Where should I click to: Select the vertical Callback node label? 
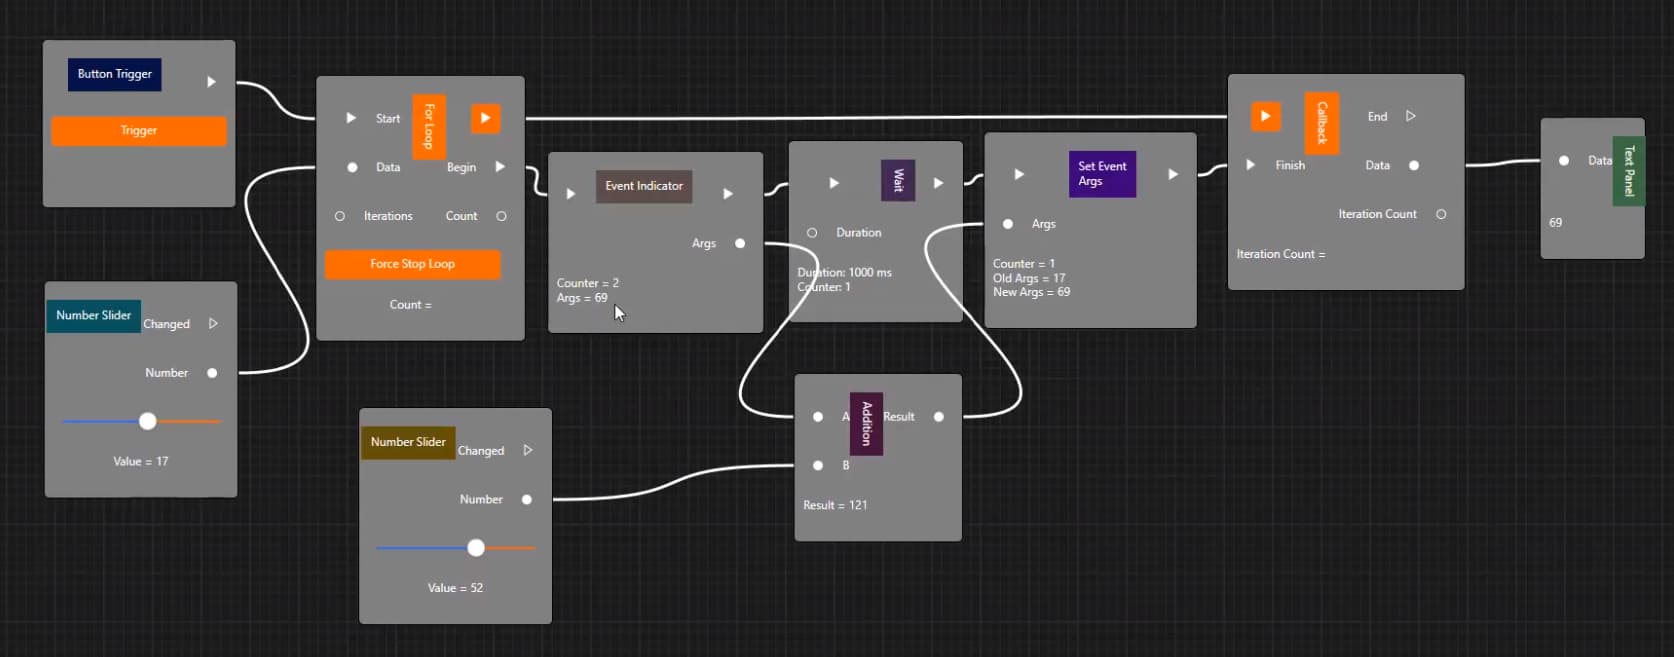coord(1322,123)
